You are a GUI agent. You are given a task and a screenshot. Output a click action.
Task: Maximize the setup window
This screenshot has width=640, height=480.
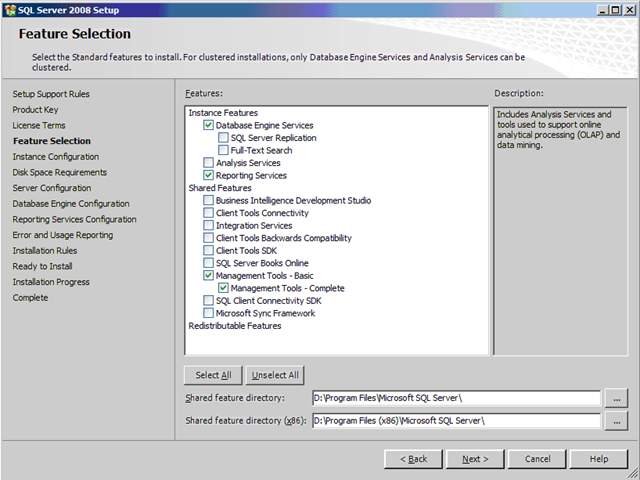tap(616, 10)
